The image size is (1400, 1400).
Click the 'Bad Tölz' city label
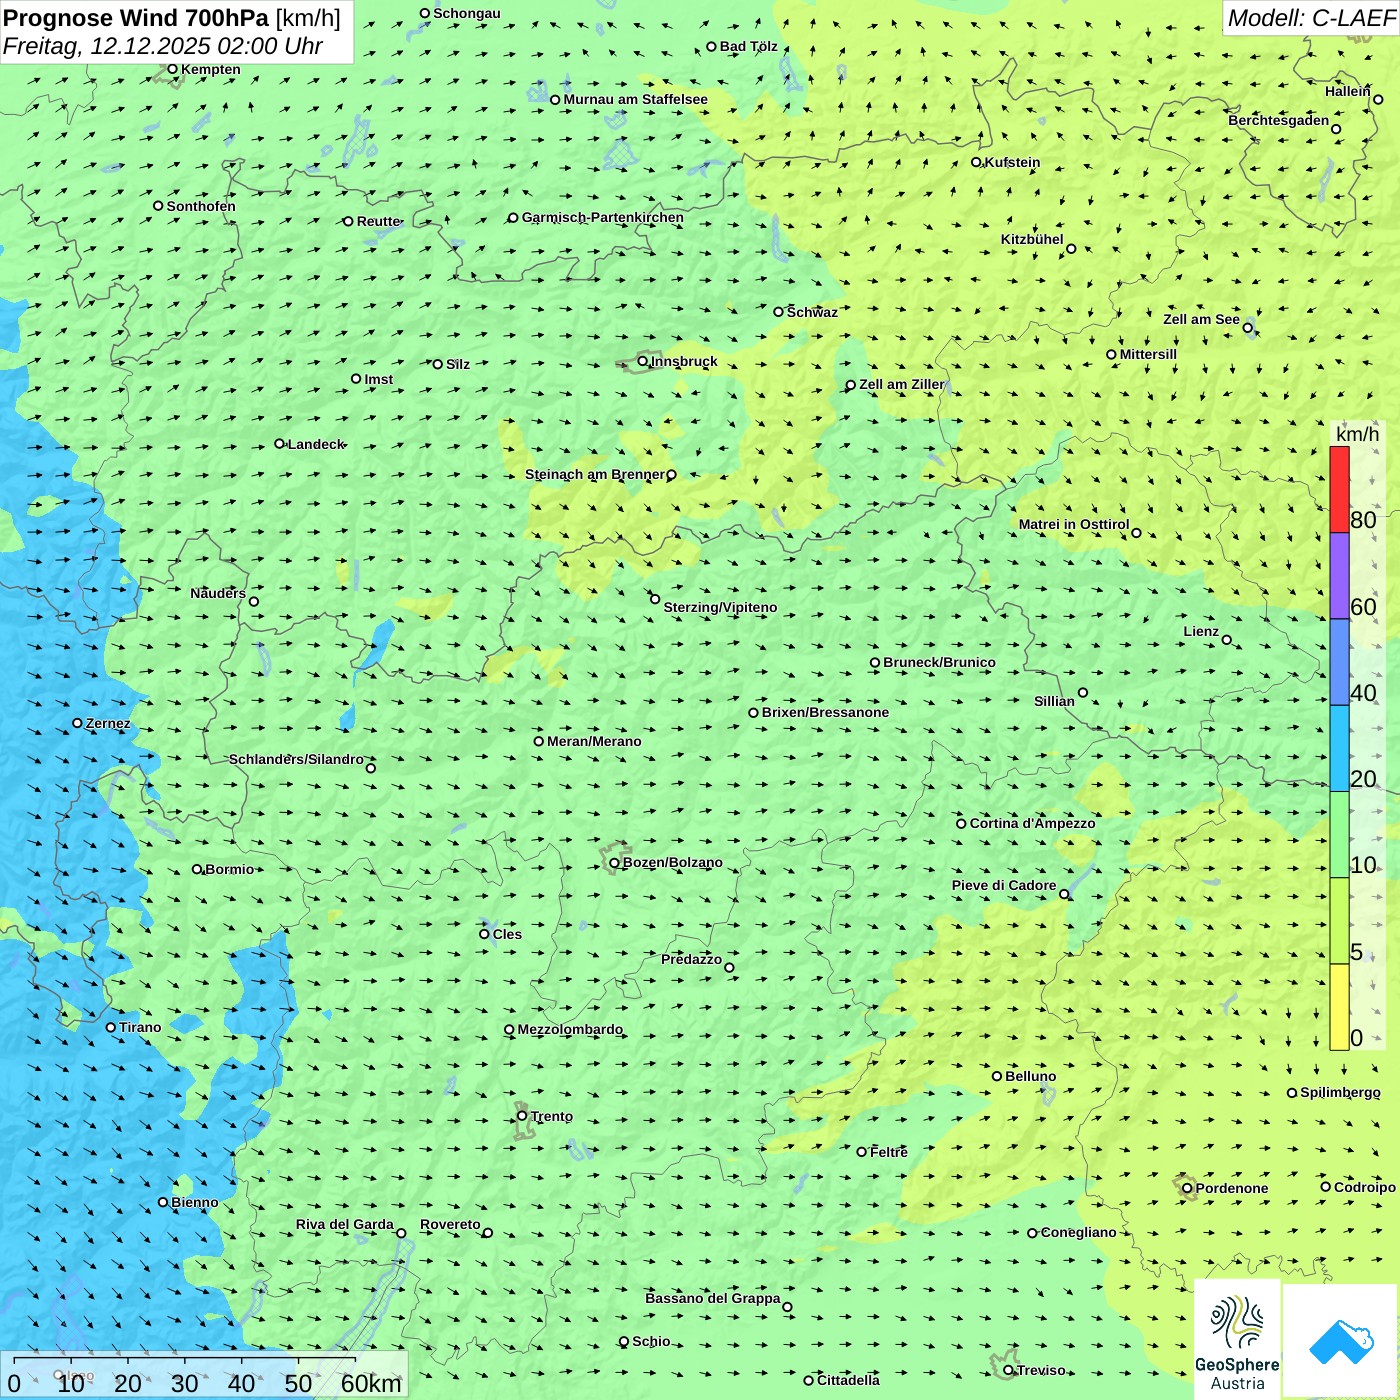click(x=748, y=46)
